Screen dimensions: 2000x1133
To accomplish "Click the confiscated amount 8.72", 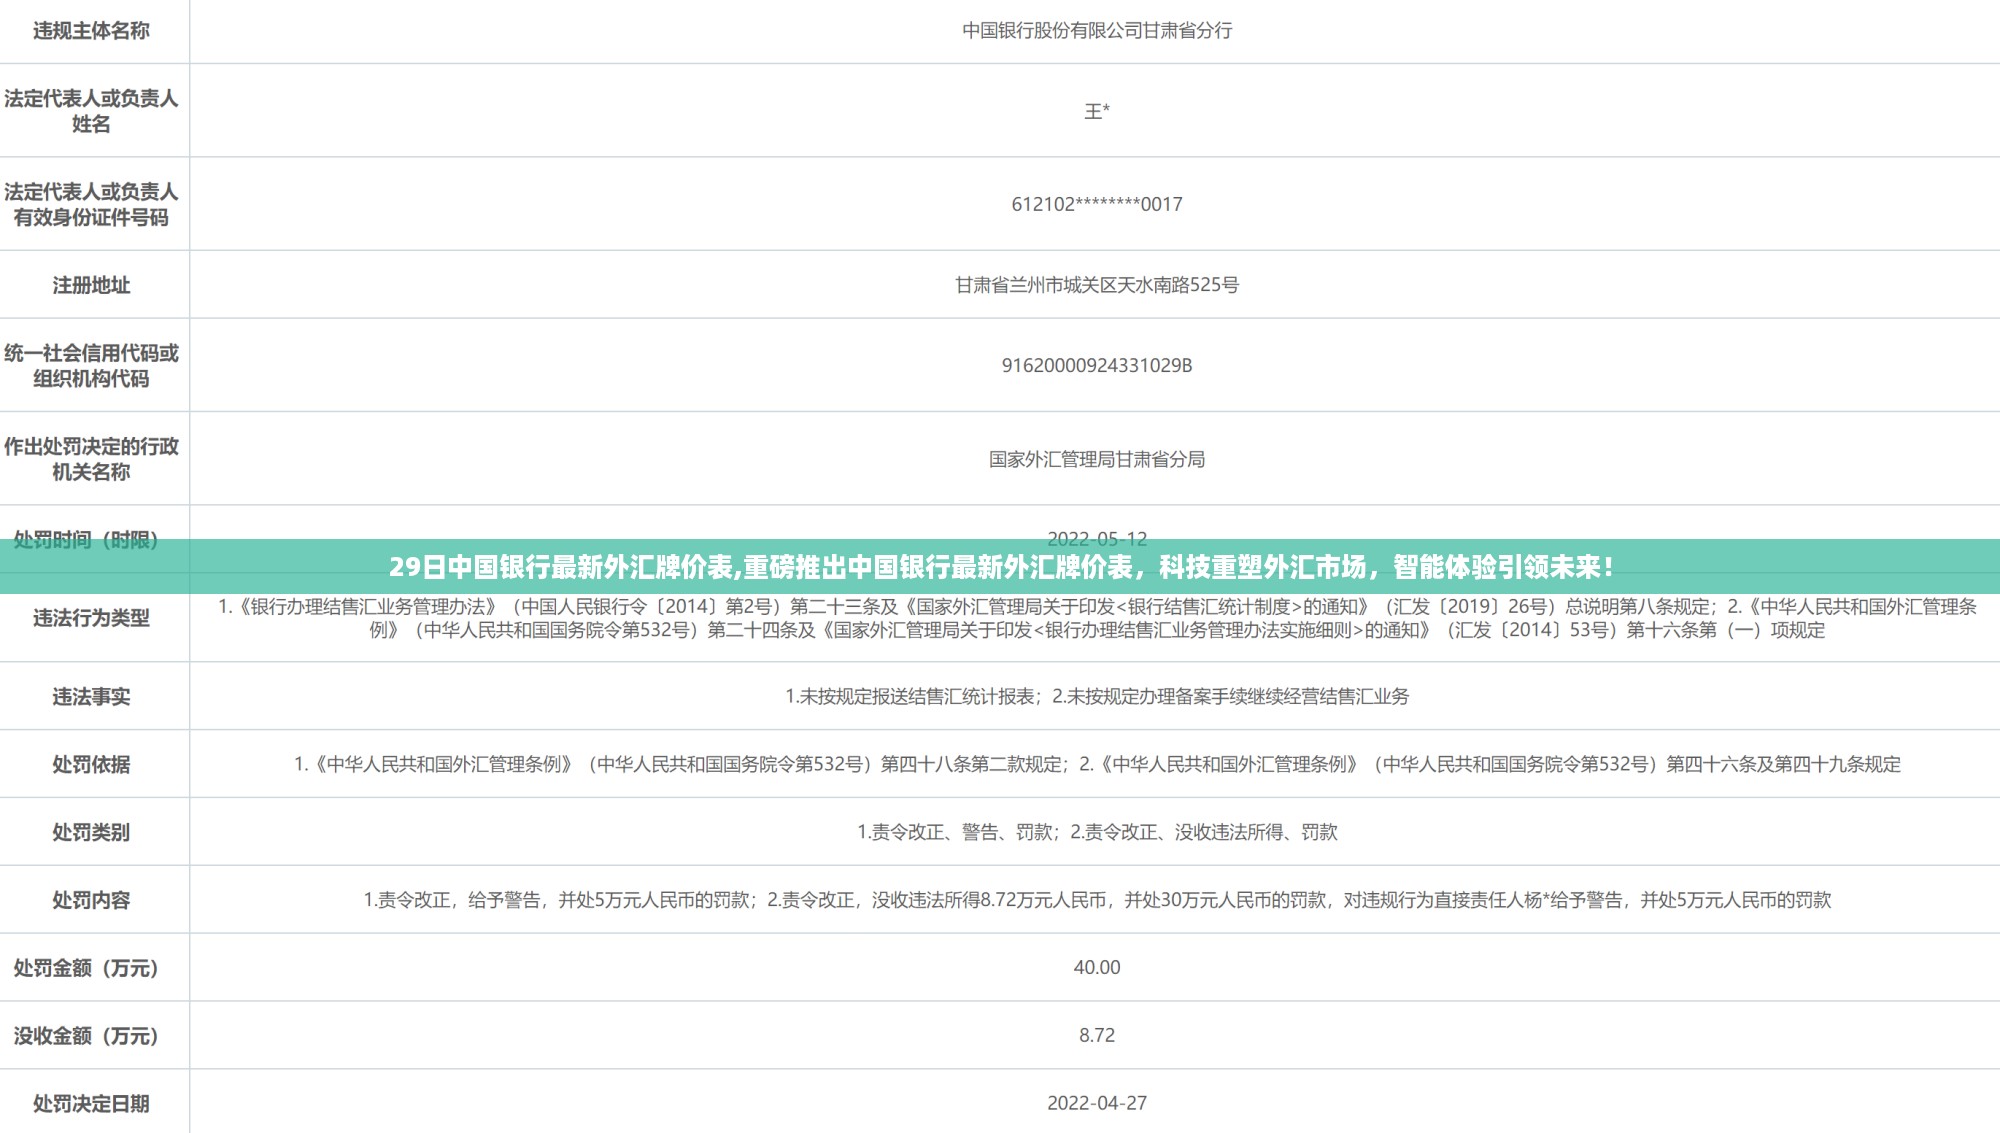I will coord(1097,1035).
